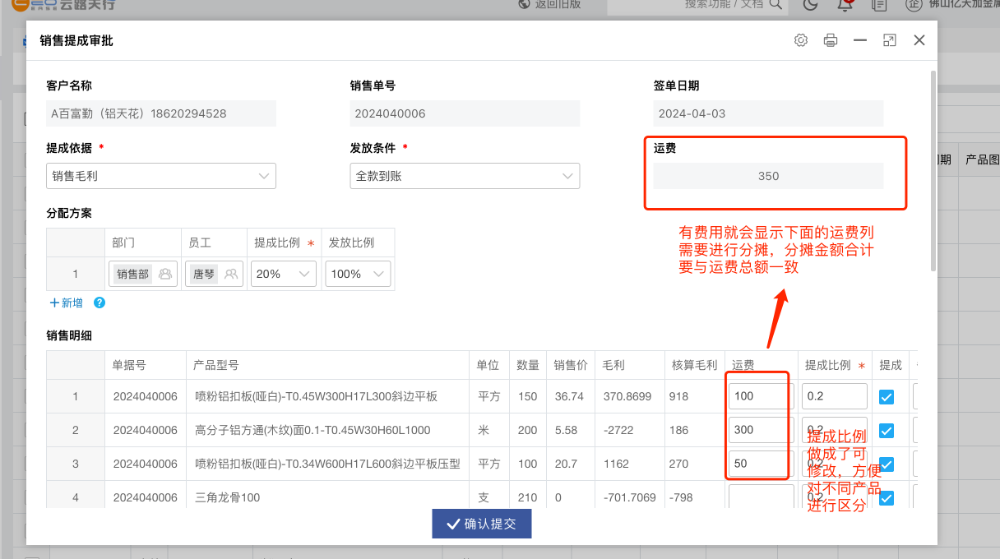Open the 发放比例 100% dropdown
The width and height of the screenshot is (1000, 559).
pos(358,274)
